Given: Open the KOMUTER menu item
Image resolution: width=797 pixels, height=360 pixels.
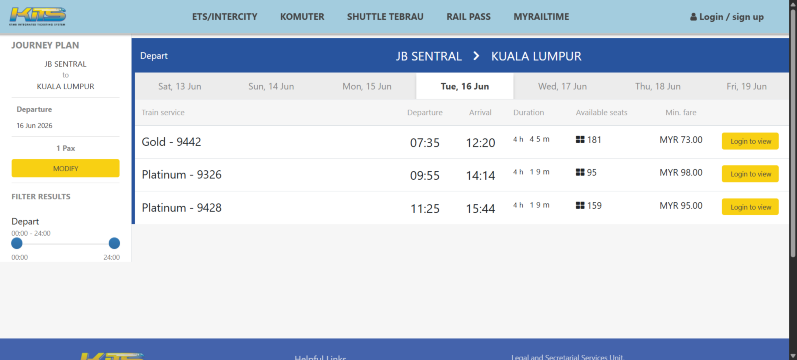Looking at the screenshot, I should 302,17.
